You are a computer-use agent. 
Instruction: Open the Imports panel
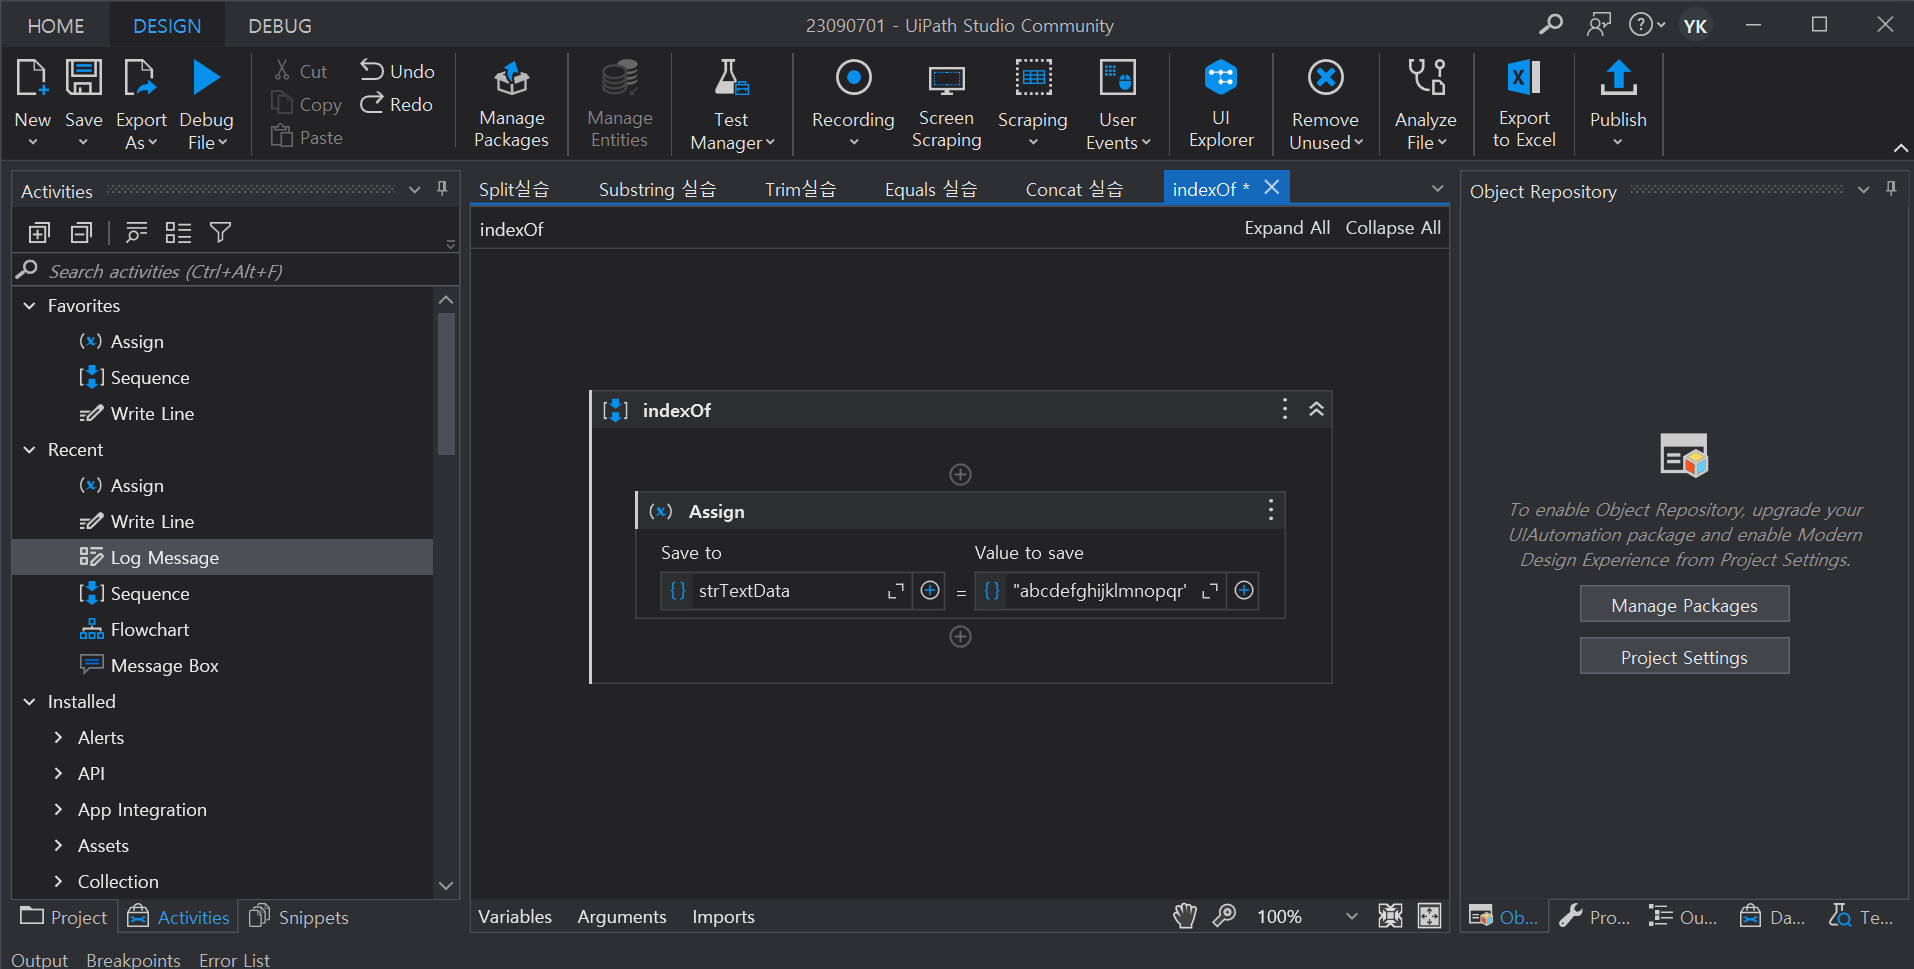tap(723, 916)
